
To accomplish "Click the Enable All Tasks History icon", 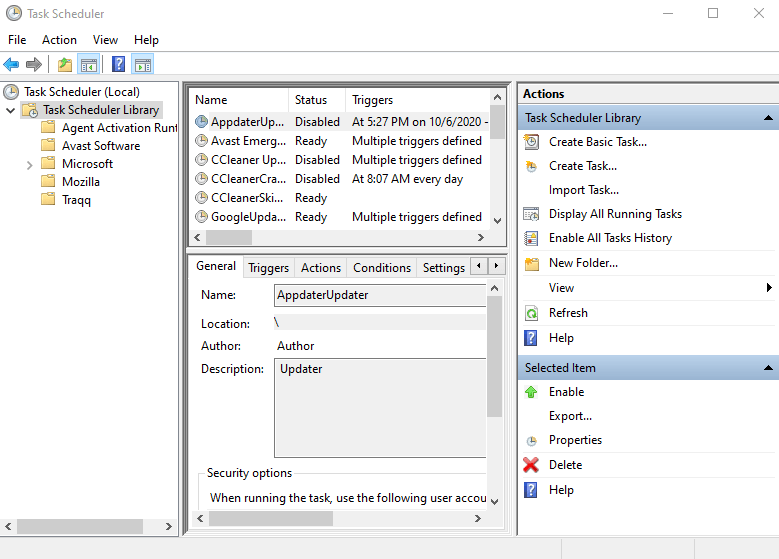I will click(531, 239).
